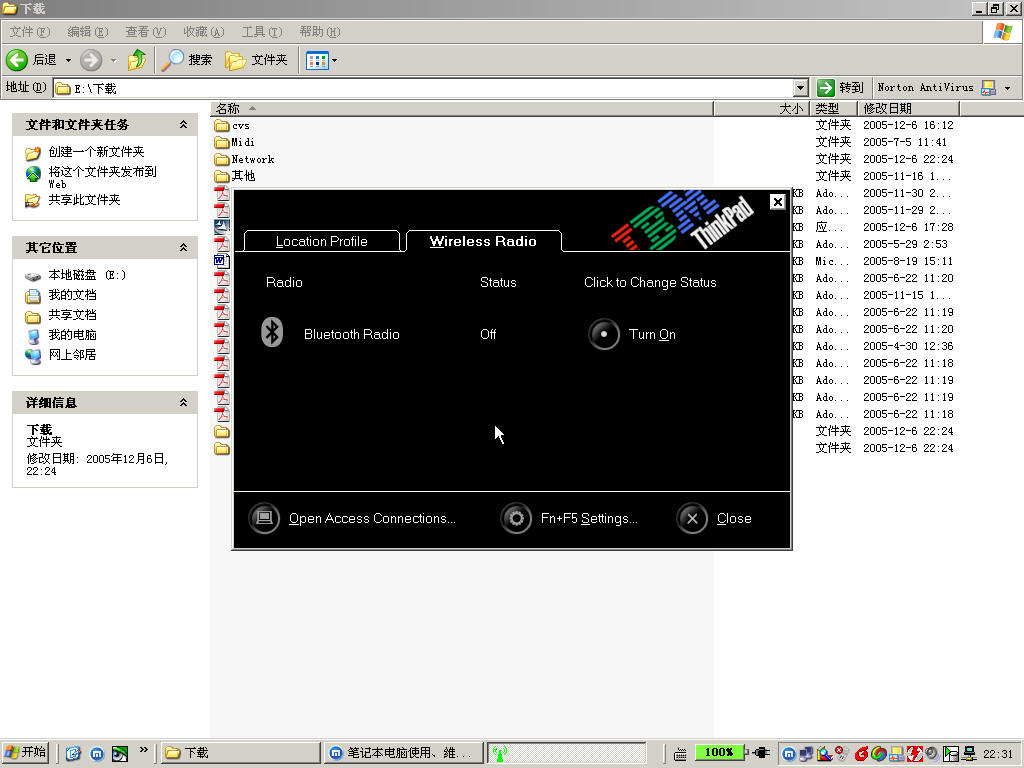This screenshot has height=768, width=1024.
Task: Select the Wireless Radio tab
Action: [x=483, y=241]
